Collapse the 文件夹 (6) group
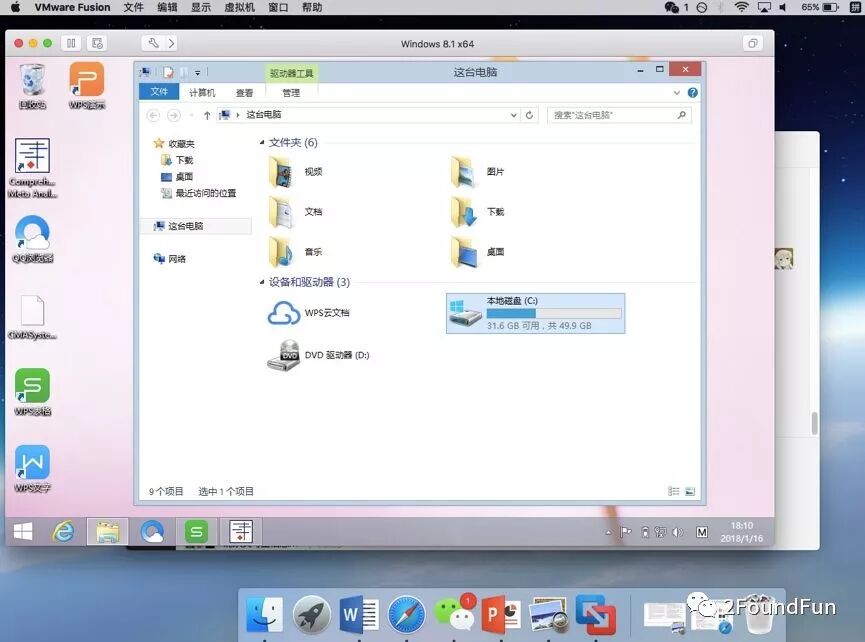The height and width of the screenshot is (642, 865). pos(262,142)
